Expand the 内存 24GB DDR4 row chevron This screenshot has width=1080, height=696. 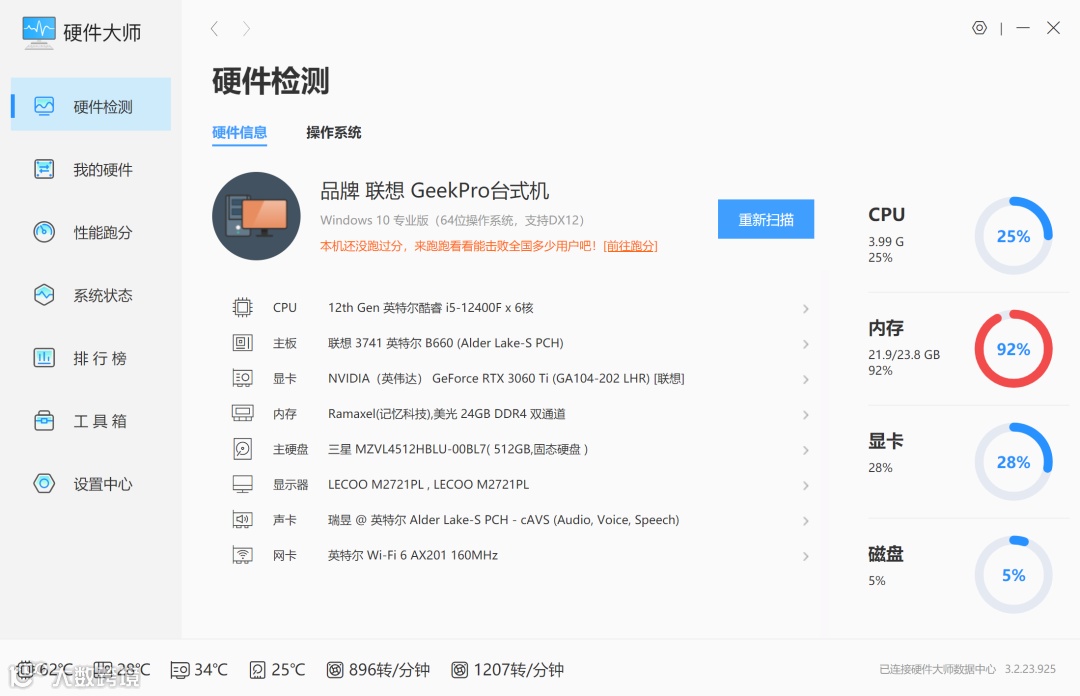pos(805,415)
